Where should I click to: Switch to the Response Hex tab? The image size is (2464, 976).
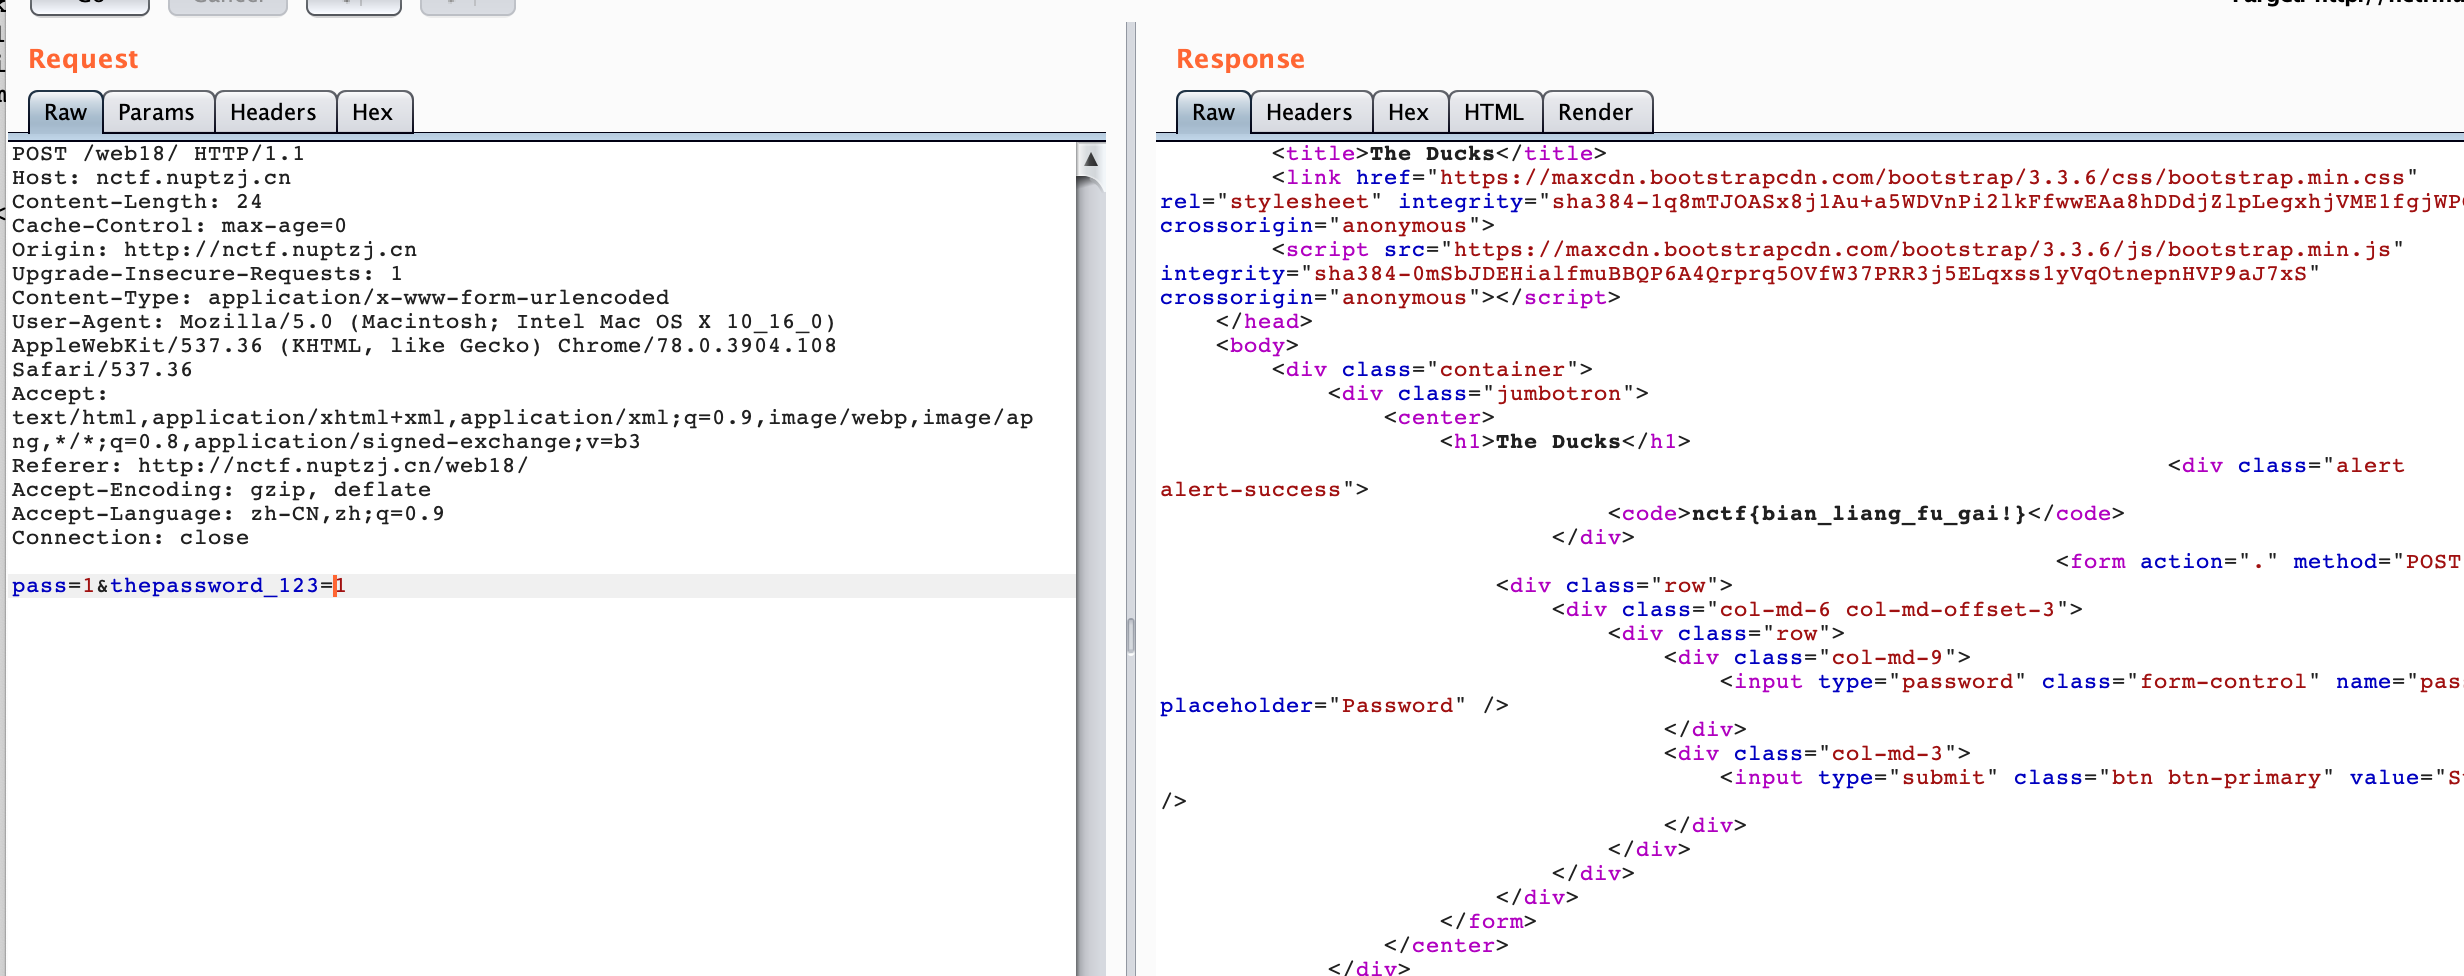coord(1409,112)
